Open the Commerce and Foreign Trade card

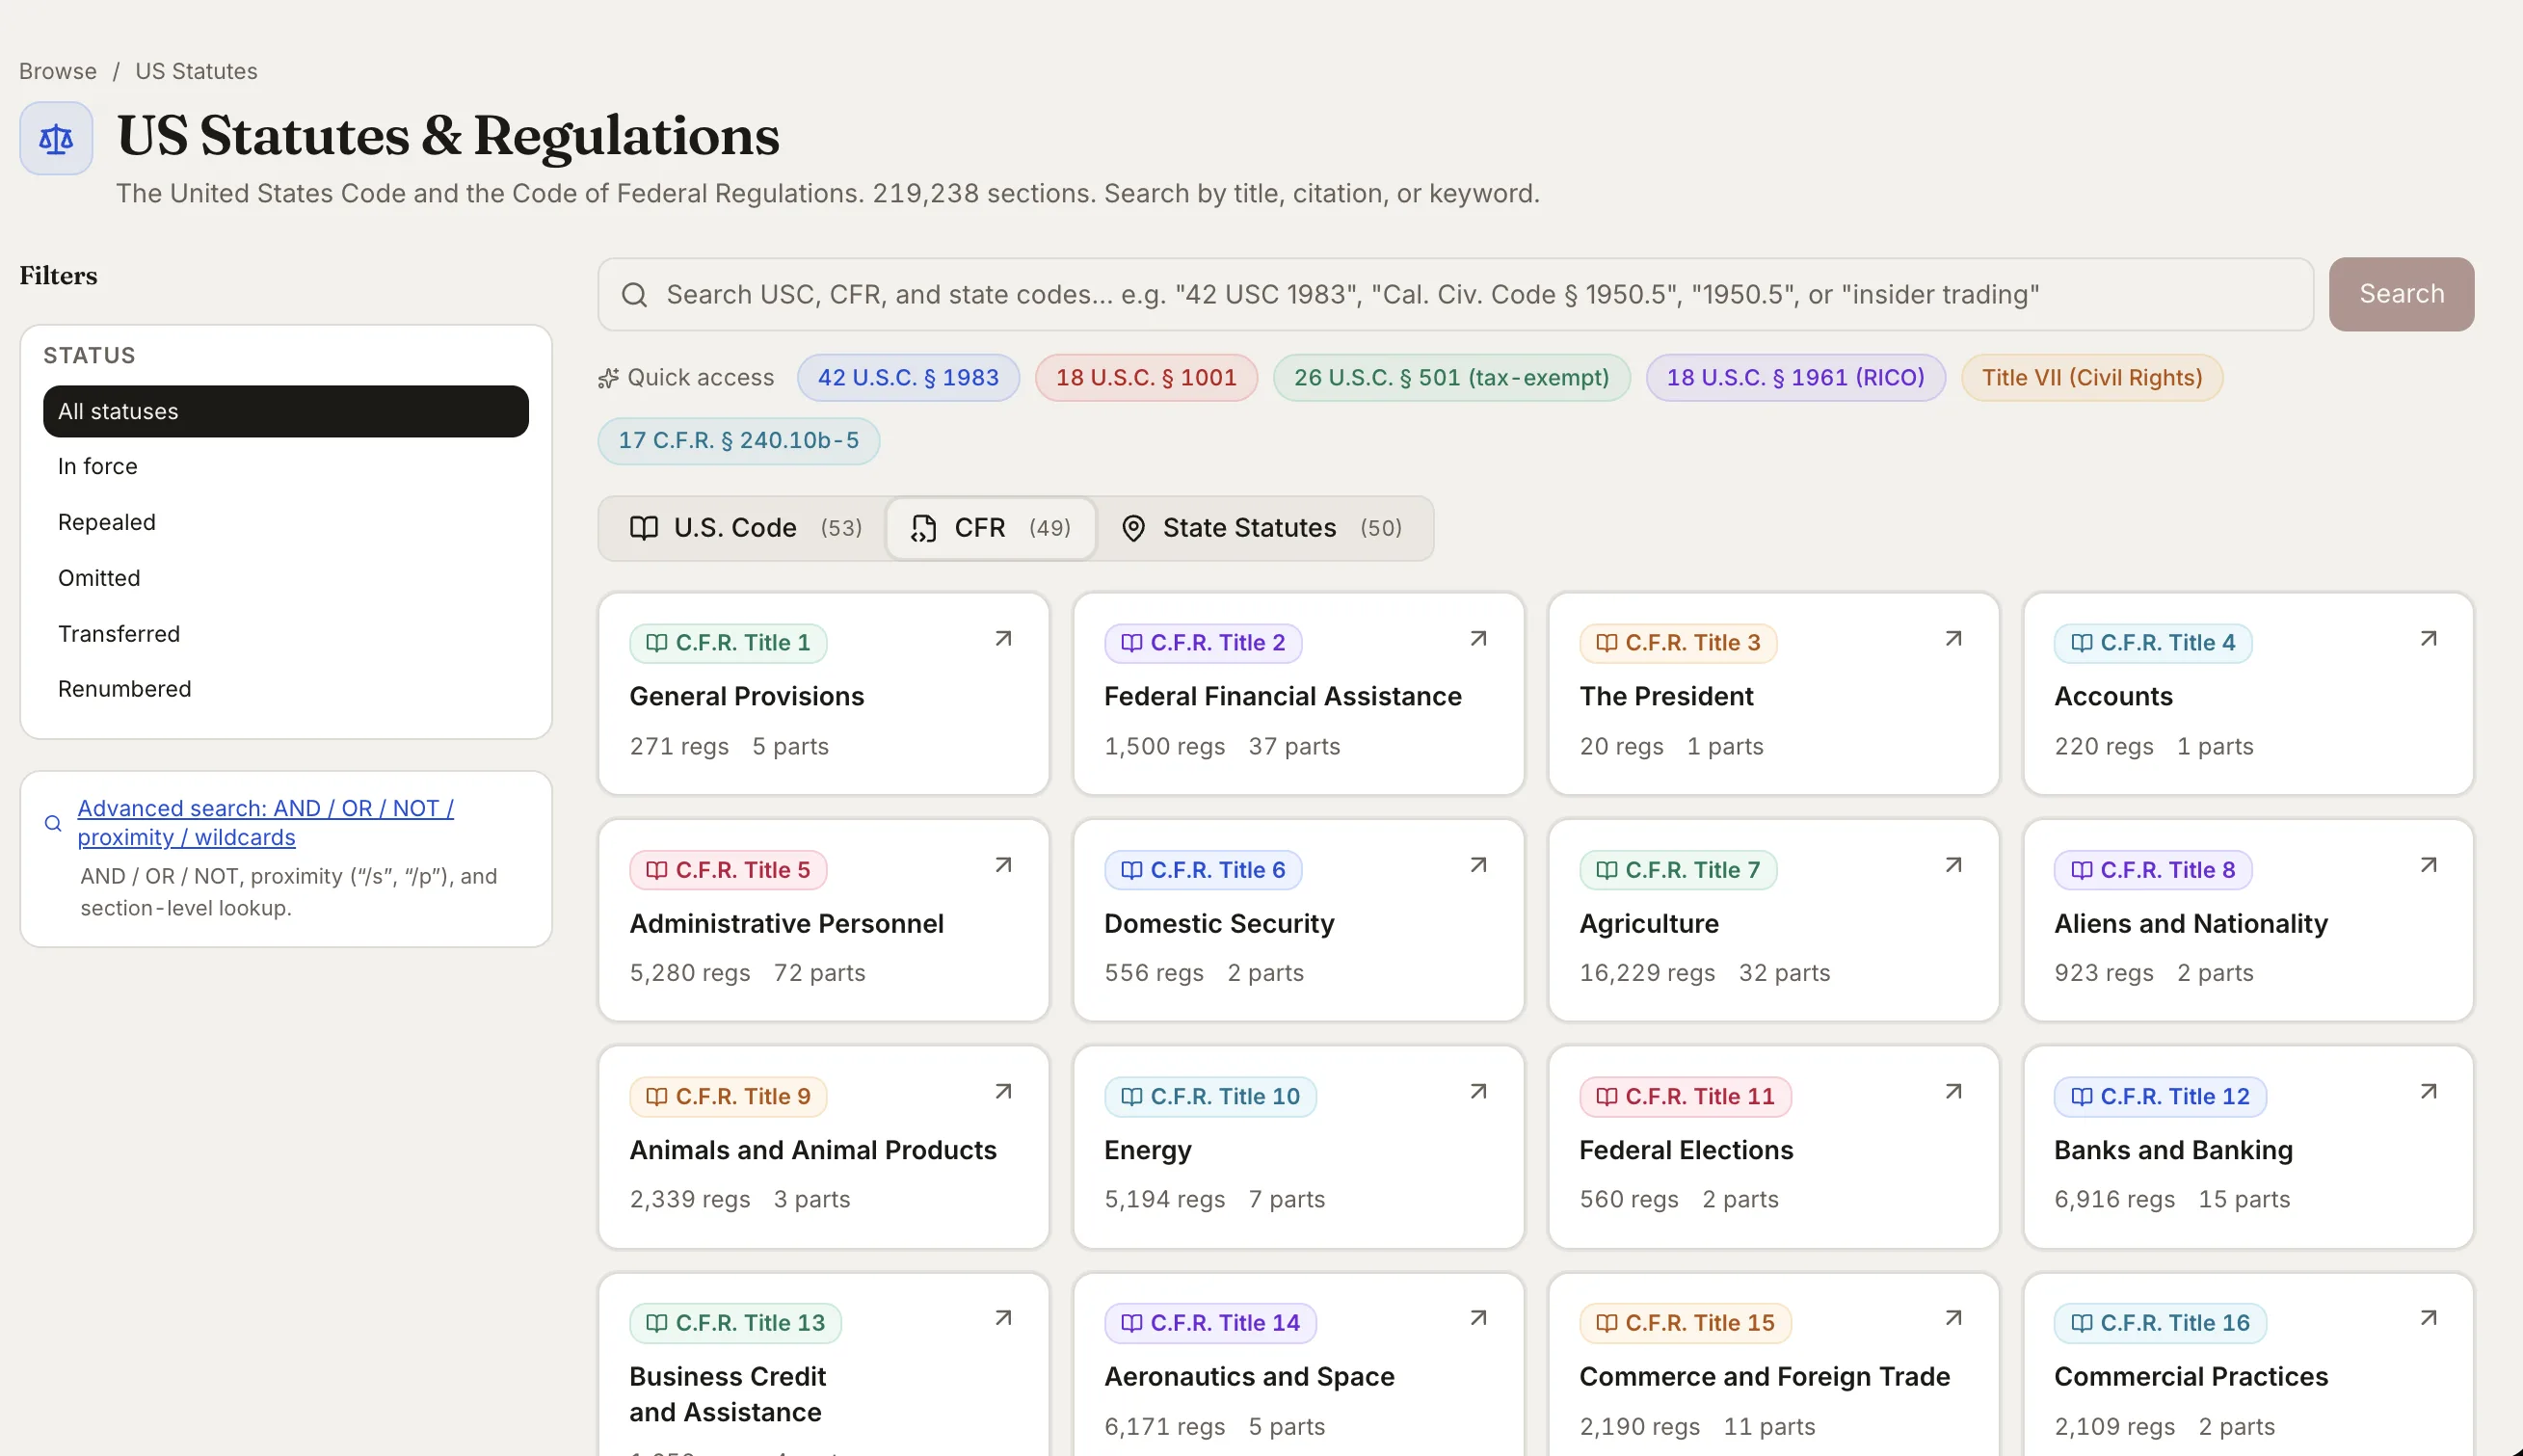1773,1364
